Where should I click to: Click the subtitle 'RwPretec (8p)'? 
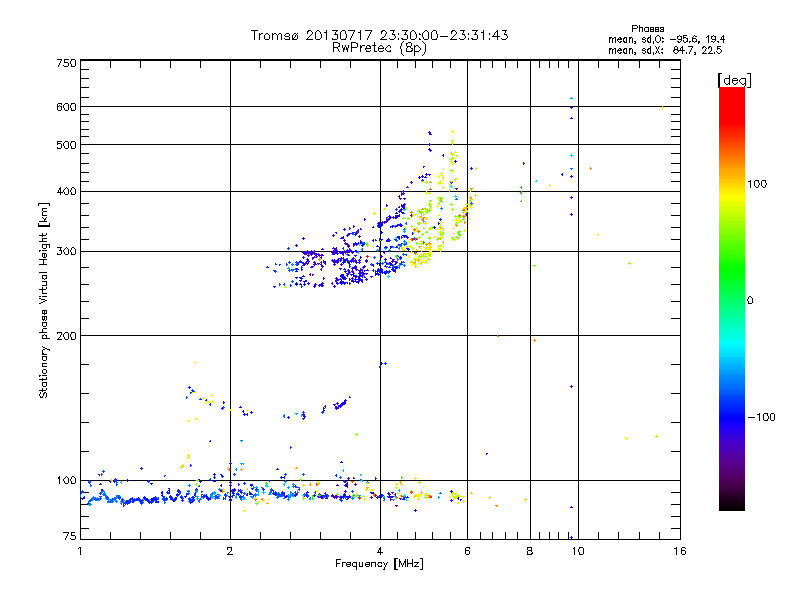[379, 48]
